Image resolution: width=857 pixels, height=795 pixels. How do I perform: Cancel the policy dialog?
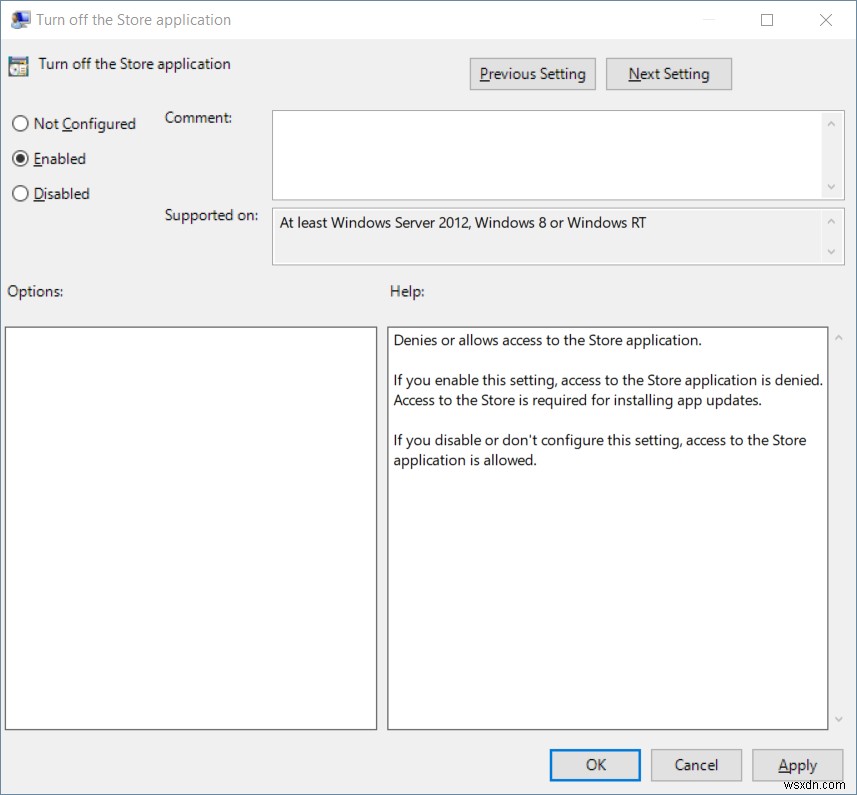click(x=696, y=765)
